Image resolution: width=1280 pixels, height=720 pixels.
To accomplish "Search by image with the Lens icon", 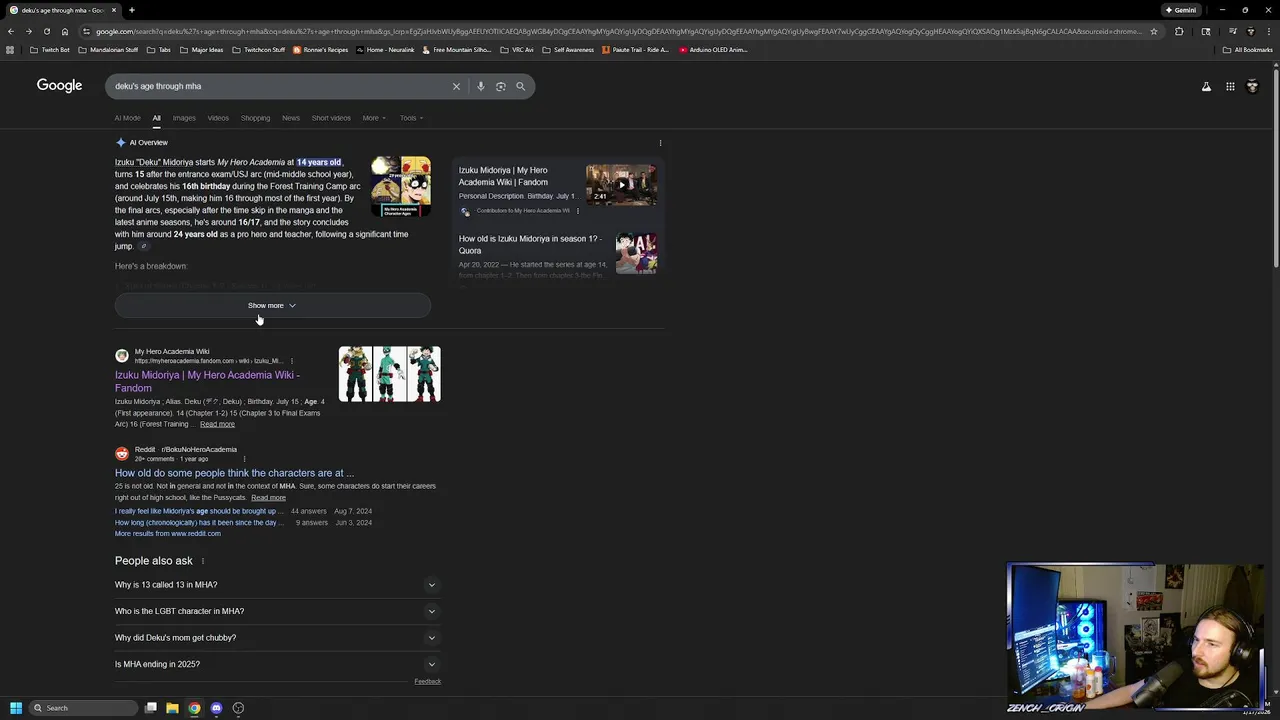I will pyautogui.click(x=501, y=86).
